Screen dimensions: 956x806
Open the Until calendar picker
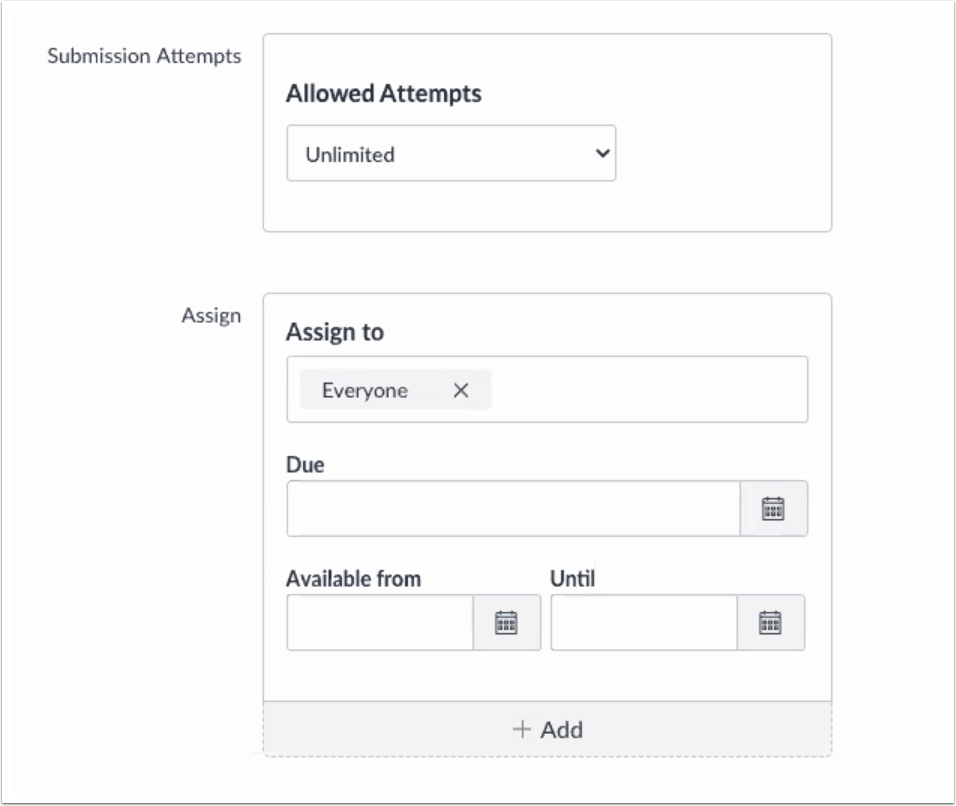(x=770, y=621)
